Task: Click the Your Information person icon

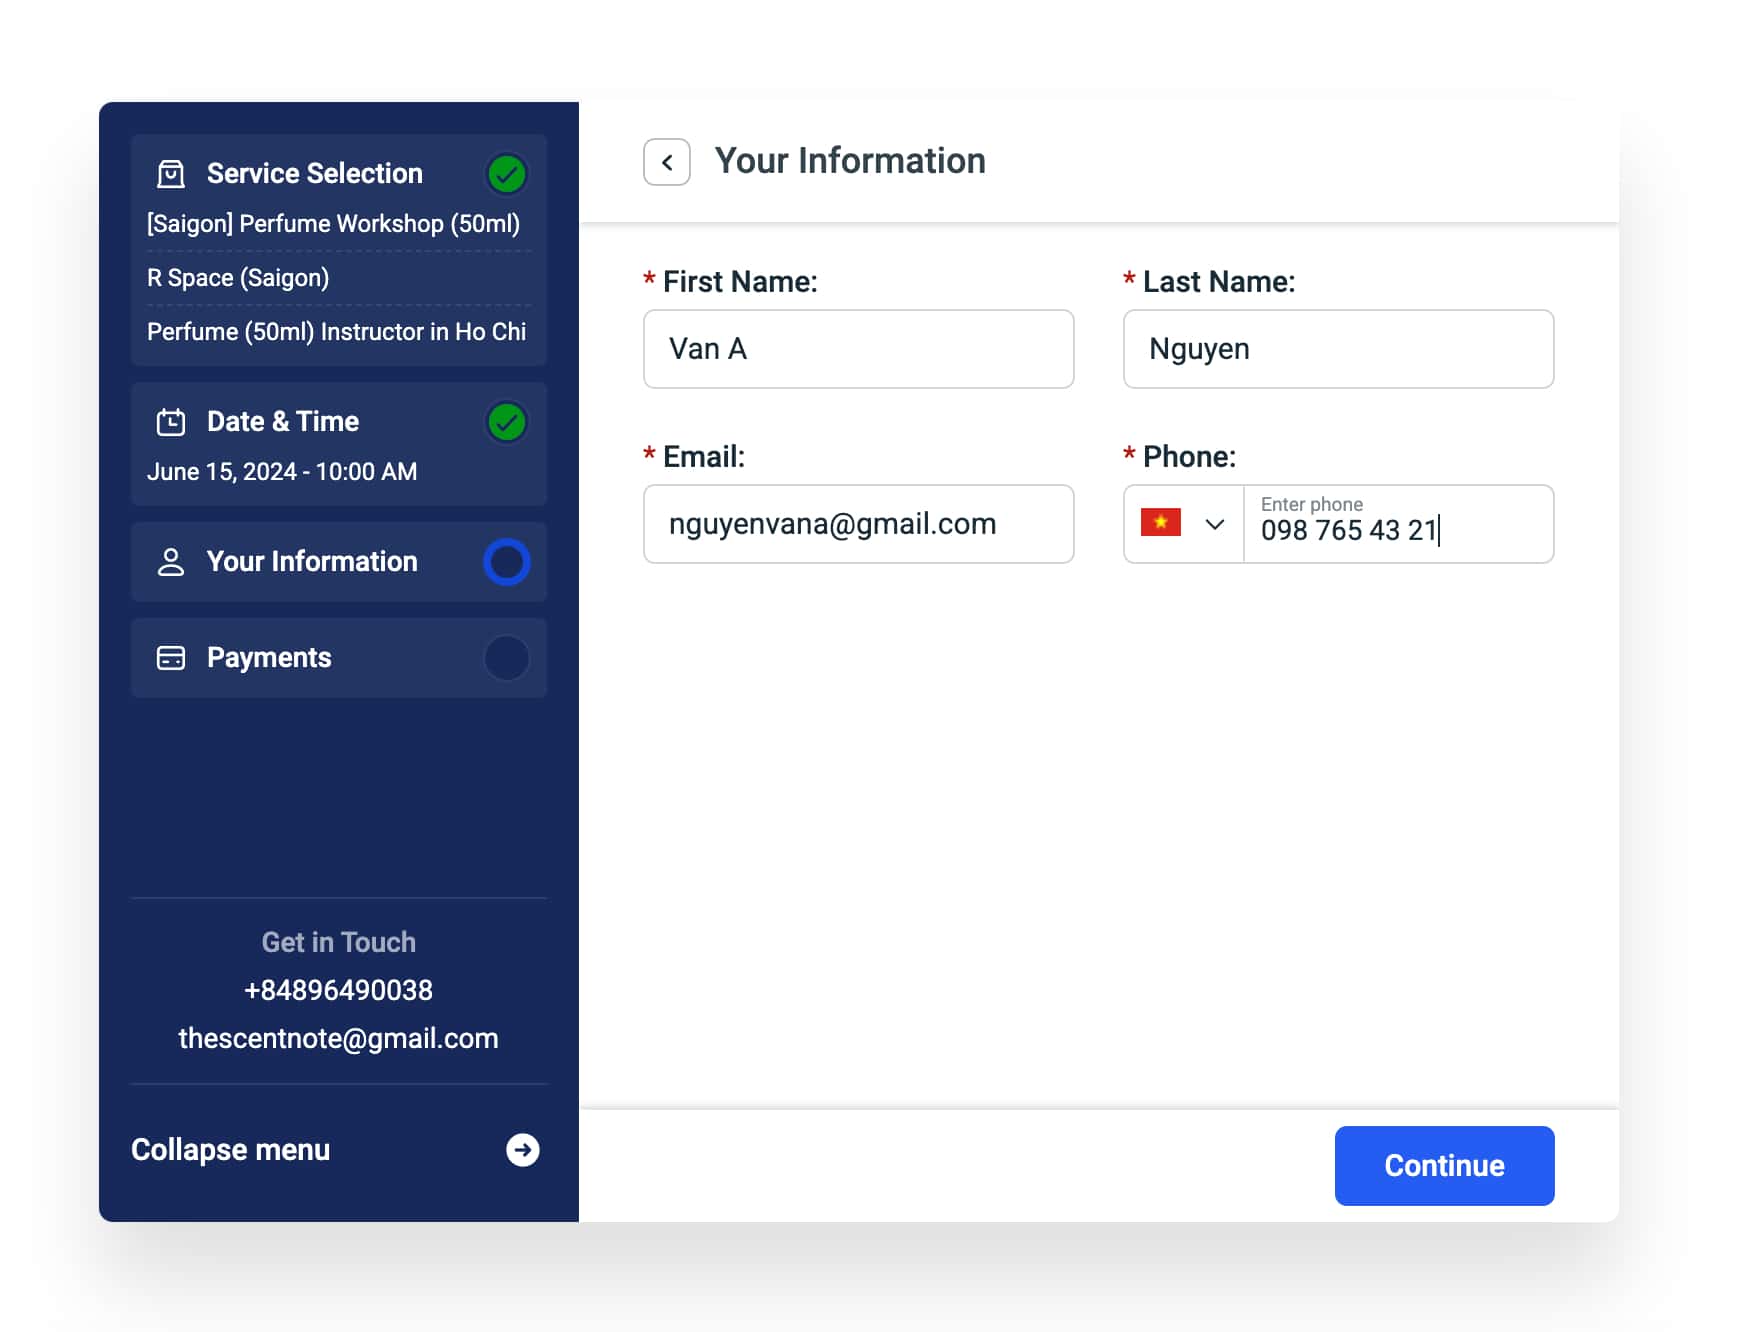Action: tap(171, 562)
